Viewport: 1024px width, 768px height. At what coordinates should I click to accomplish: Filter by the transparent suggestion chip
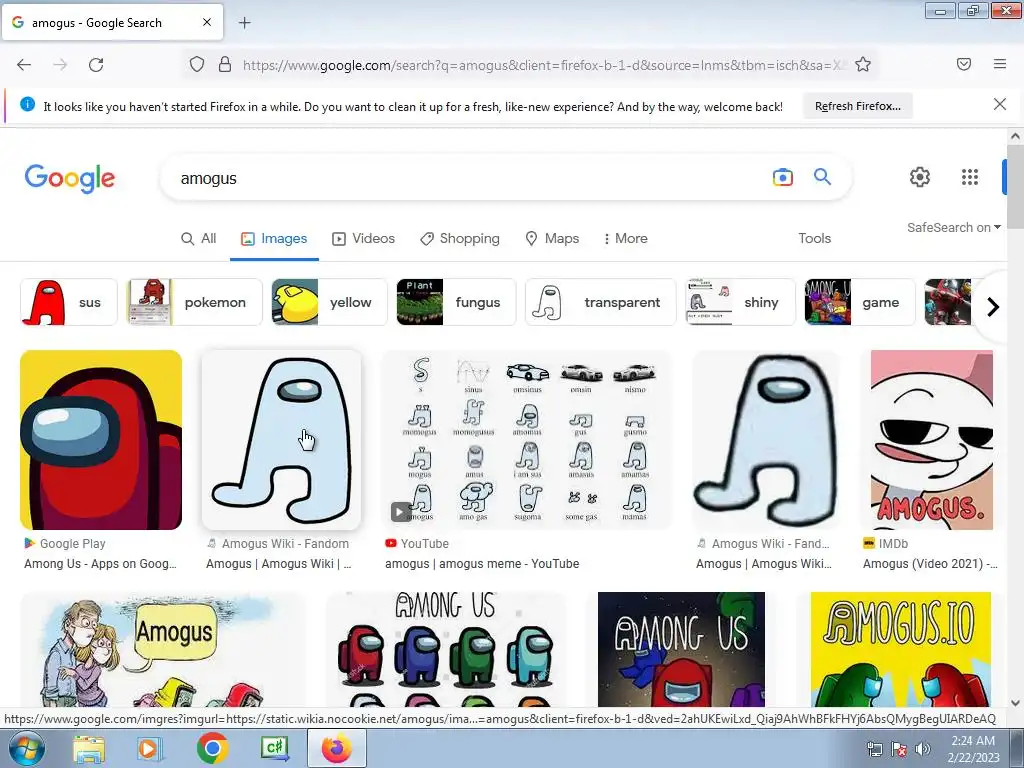pyautogui.click(x=600, y=302)
